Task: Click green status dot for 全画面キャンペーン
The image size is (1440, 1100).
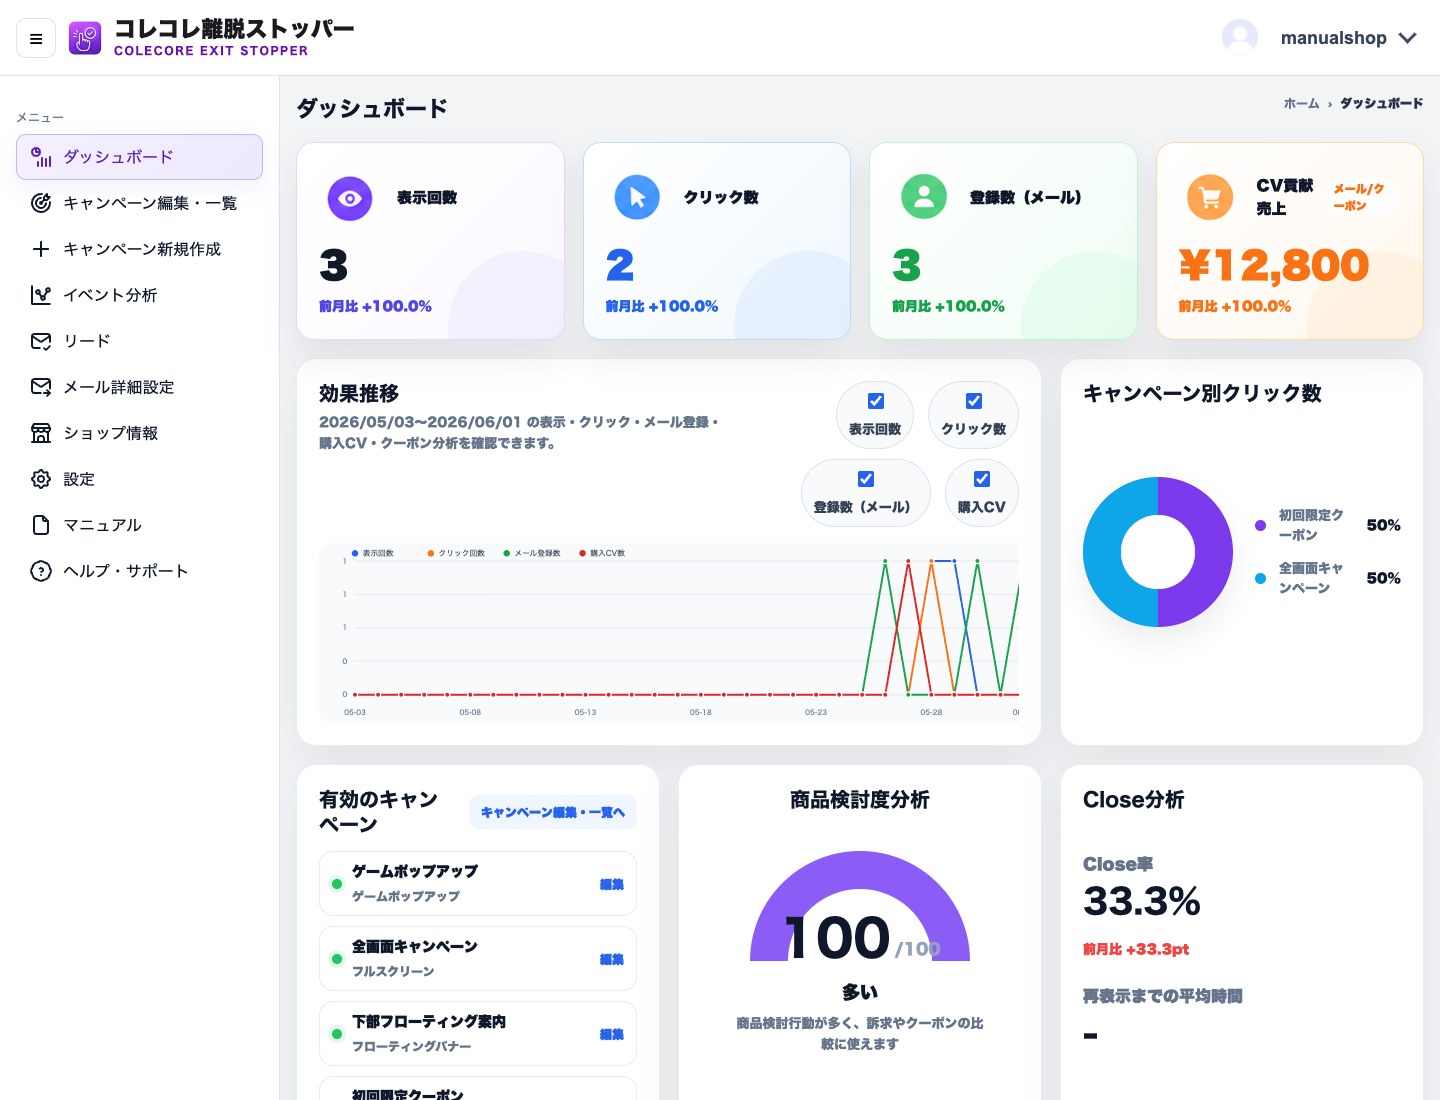Action: point(337,959)
